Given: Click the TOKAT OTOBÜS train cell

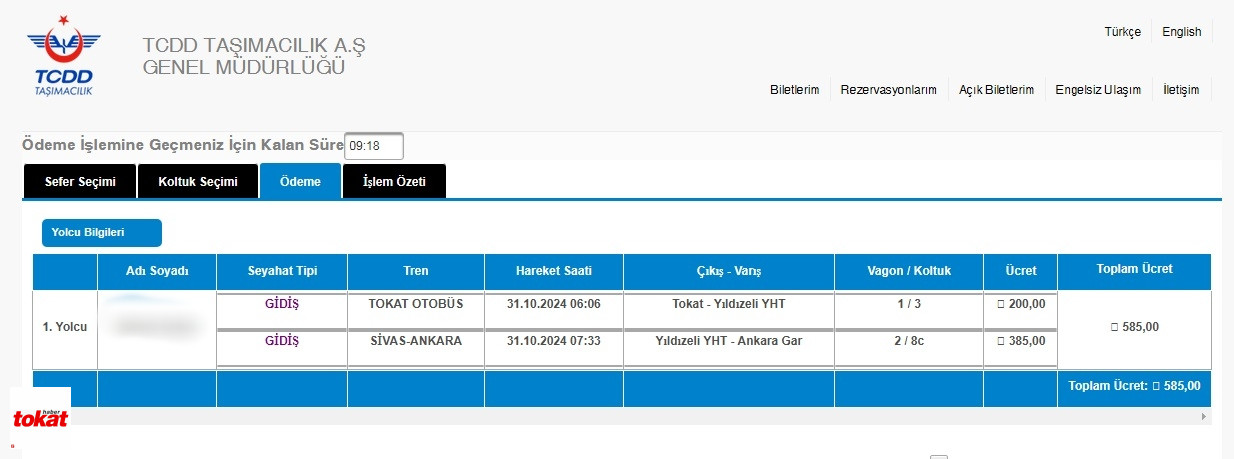Looking at the screenshot, I should point(416,304).
